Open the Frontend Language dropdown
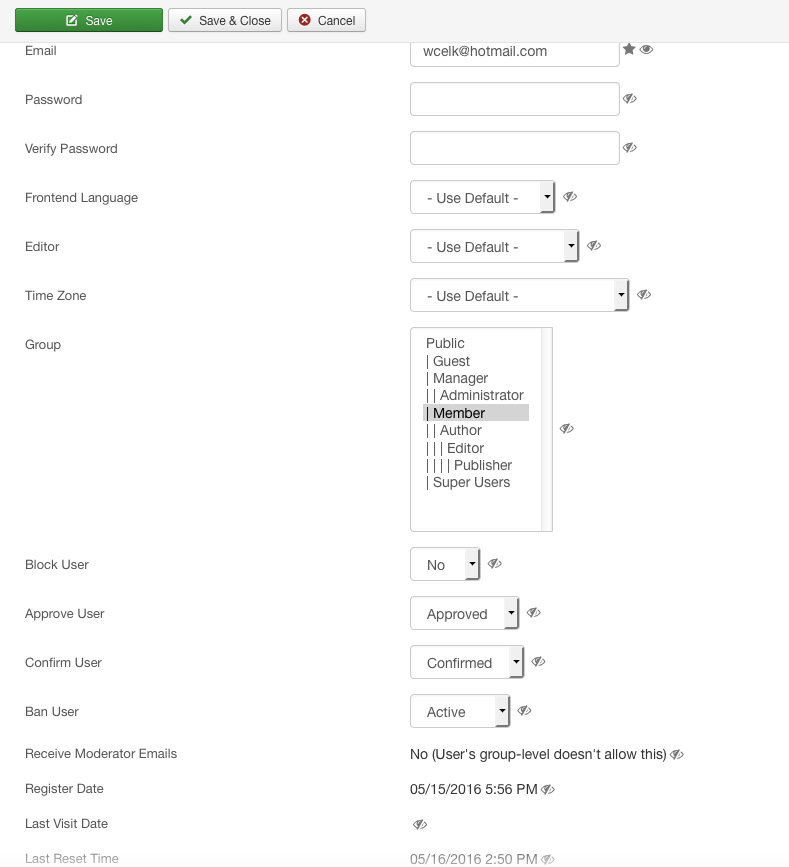Viewport: 789px width, 867px height. 482,198
